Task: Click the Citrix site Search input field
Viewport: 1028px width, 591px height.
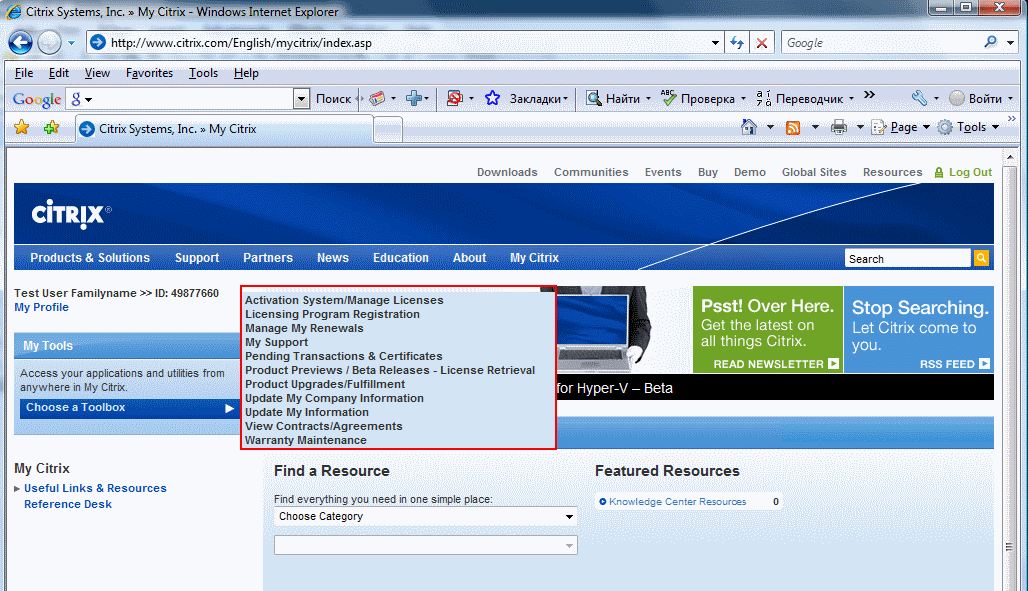Action: click(906, 259)
